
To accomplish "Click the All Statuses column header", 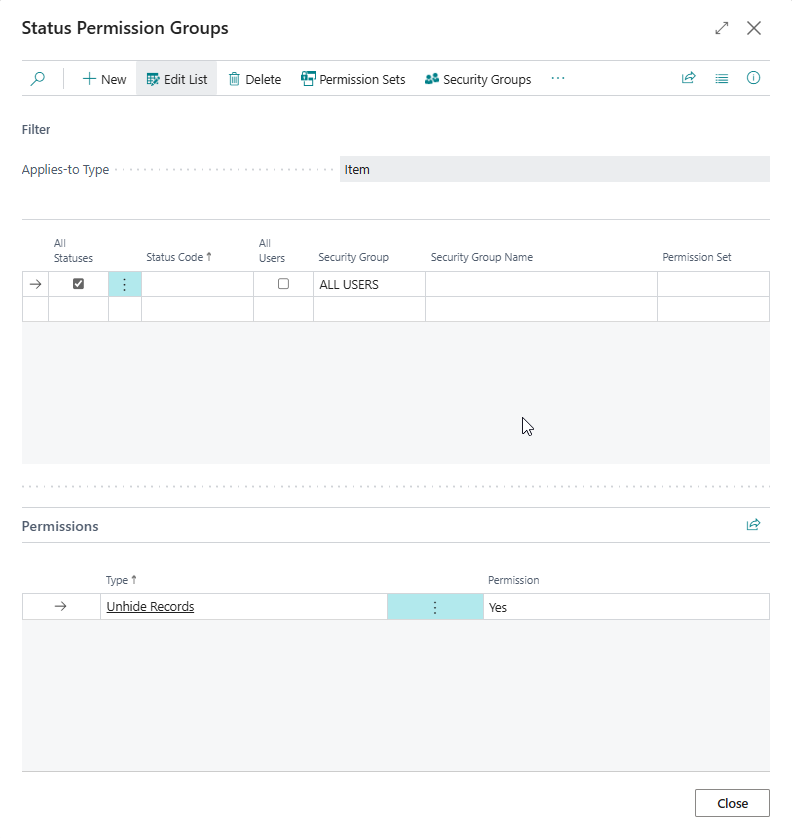I will (x=73, y=251).
